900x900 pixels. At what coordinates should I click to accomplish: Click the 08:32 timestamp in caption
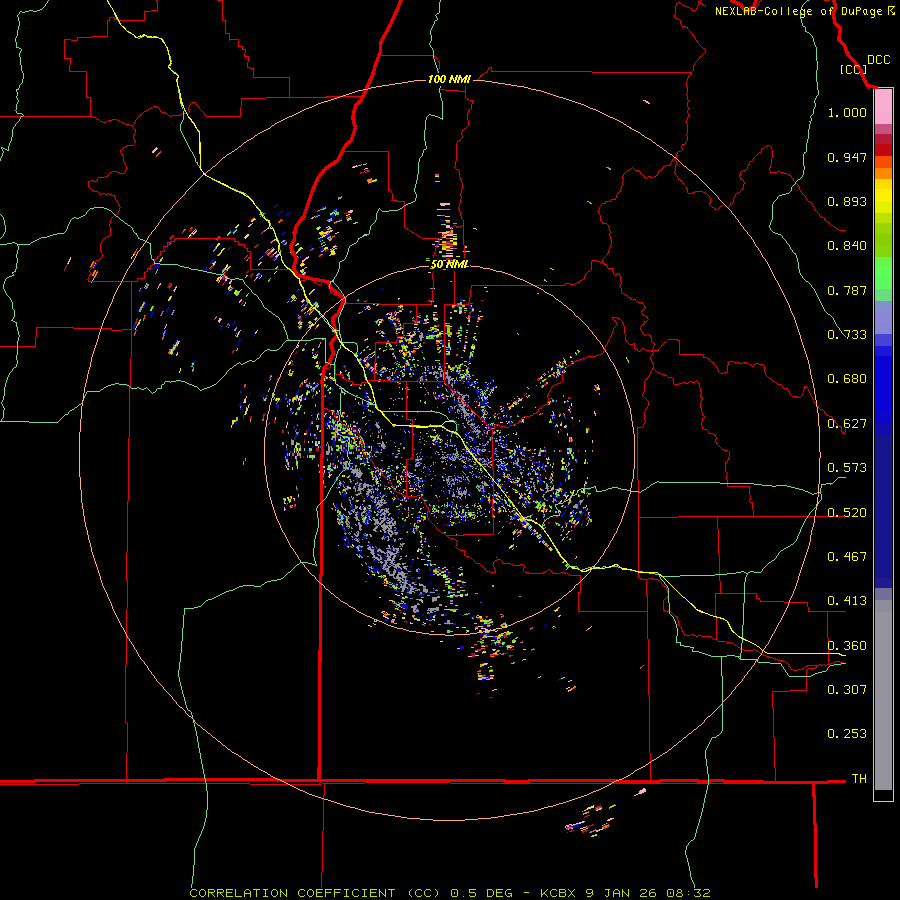[x=688, y=893]
